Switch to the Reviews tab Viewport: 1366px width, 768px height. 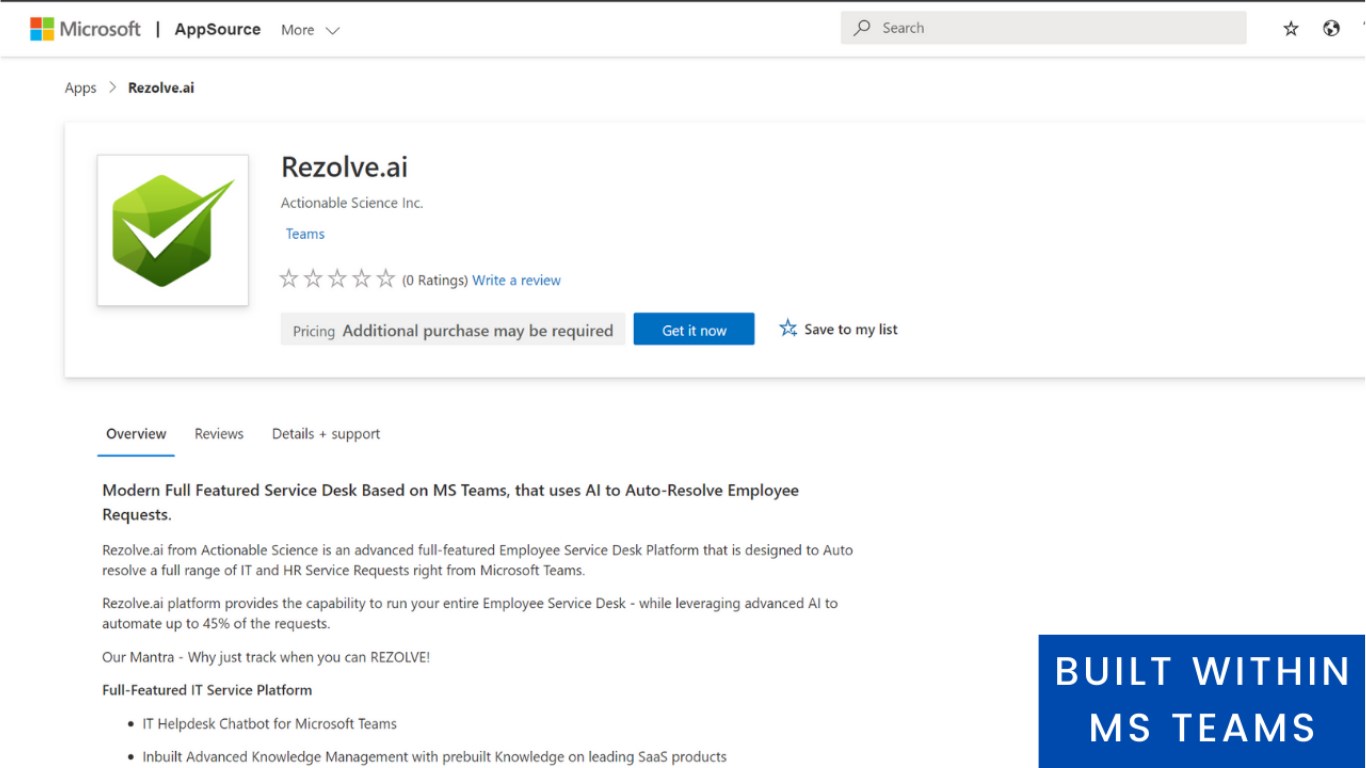[219, 434]
